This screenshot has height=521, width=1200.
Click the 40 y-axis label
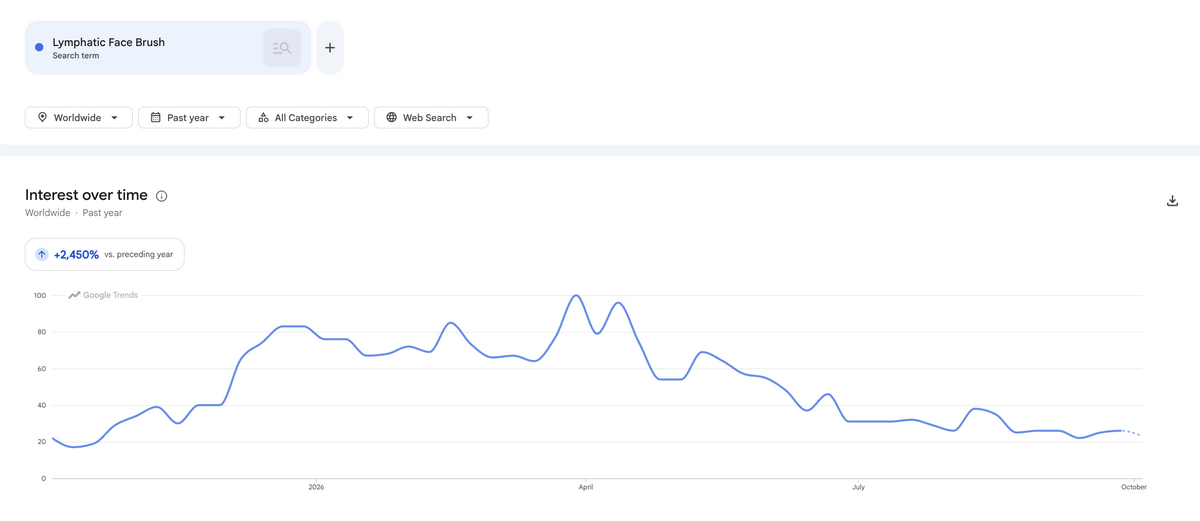[x=42, y=405]
